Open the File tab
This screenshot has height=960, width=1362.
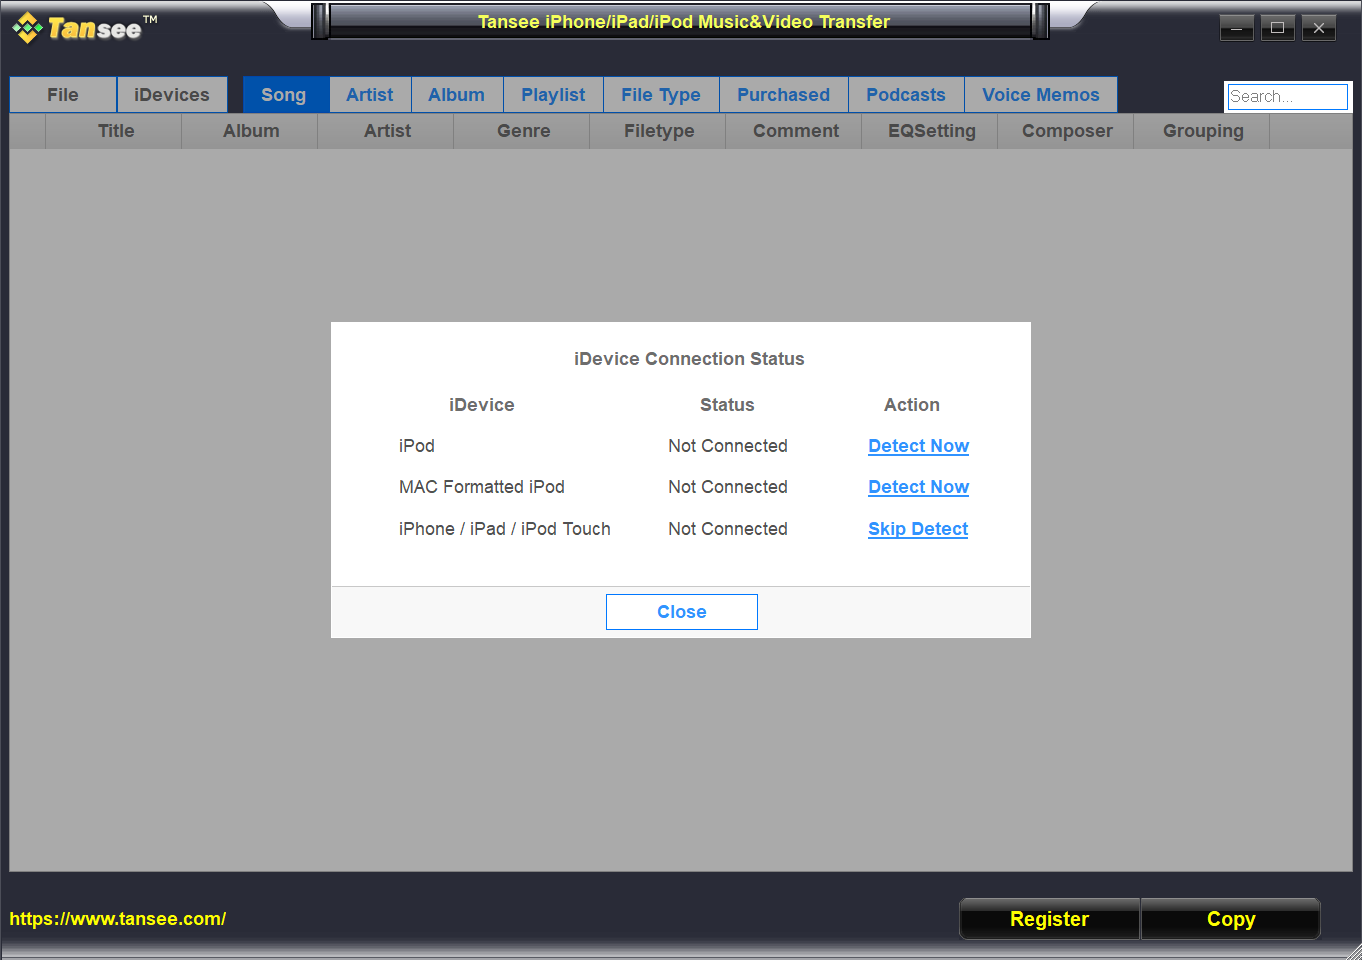tap(63, 95)
